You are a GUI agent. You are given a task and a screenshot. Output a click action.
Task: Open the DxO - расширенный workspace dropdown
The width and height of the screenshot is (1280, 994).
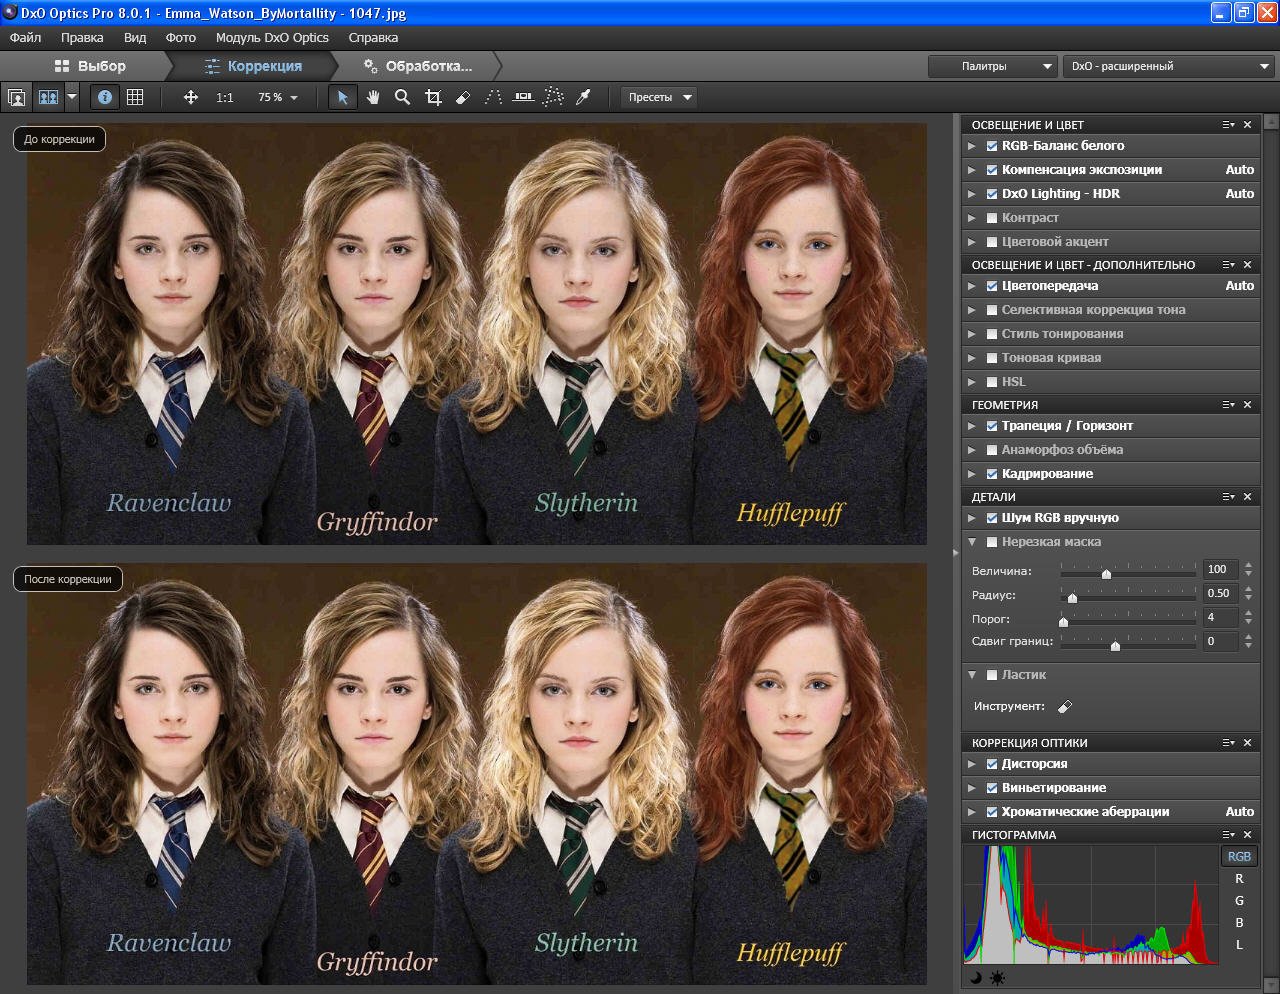[x=1168, y=66]
